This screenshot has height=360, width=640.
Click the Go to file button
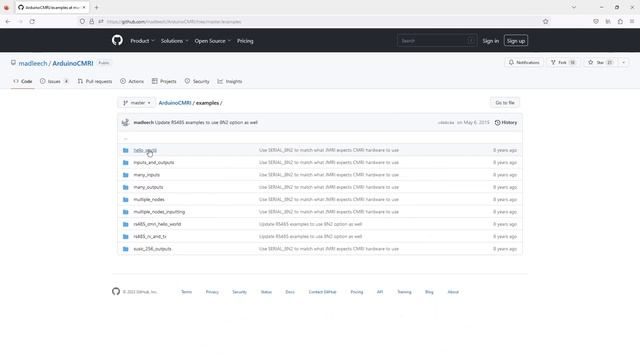505,103
